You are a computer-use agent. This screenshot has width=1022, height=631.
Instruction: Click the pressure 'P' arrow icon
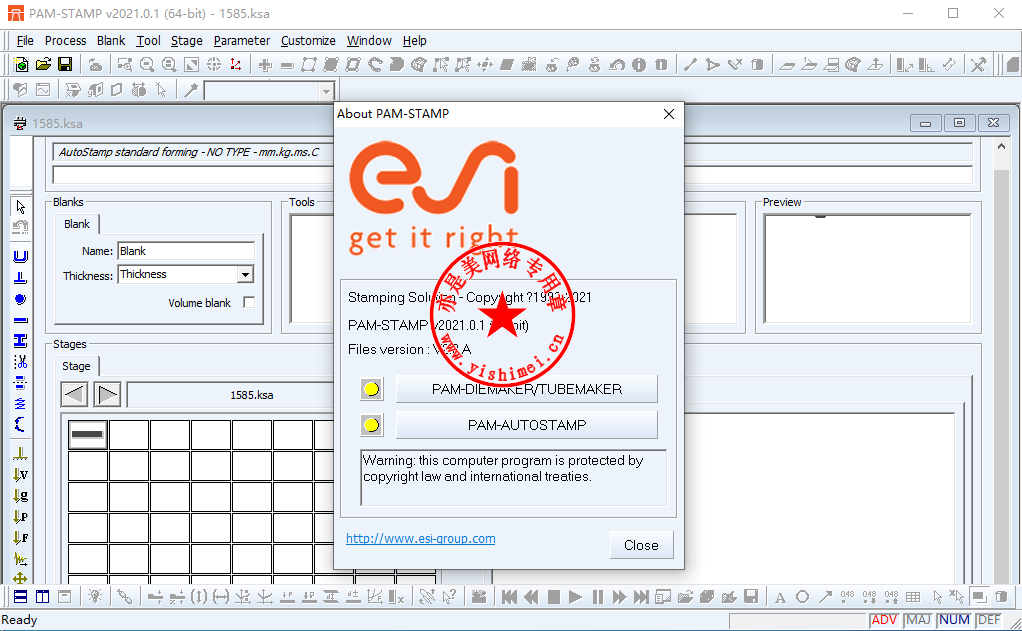pyautogui.click(x=20, y=517)
